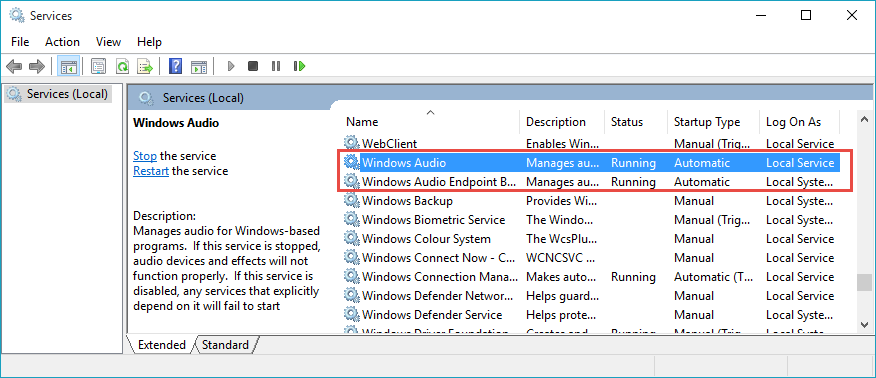Open Properties toolbar icon
The height and width of the screenshot is (378, 876).
point(98,66)
